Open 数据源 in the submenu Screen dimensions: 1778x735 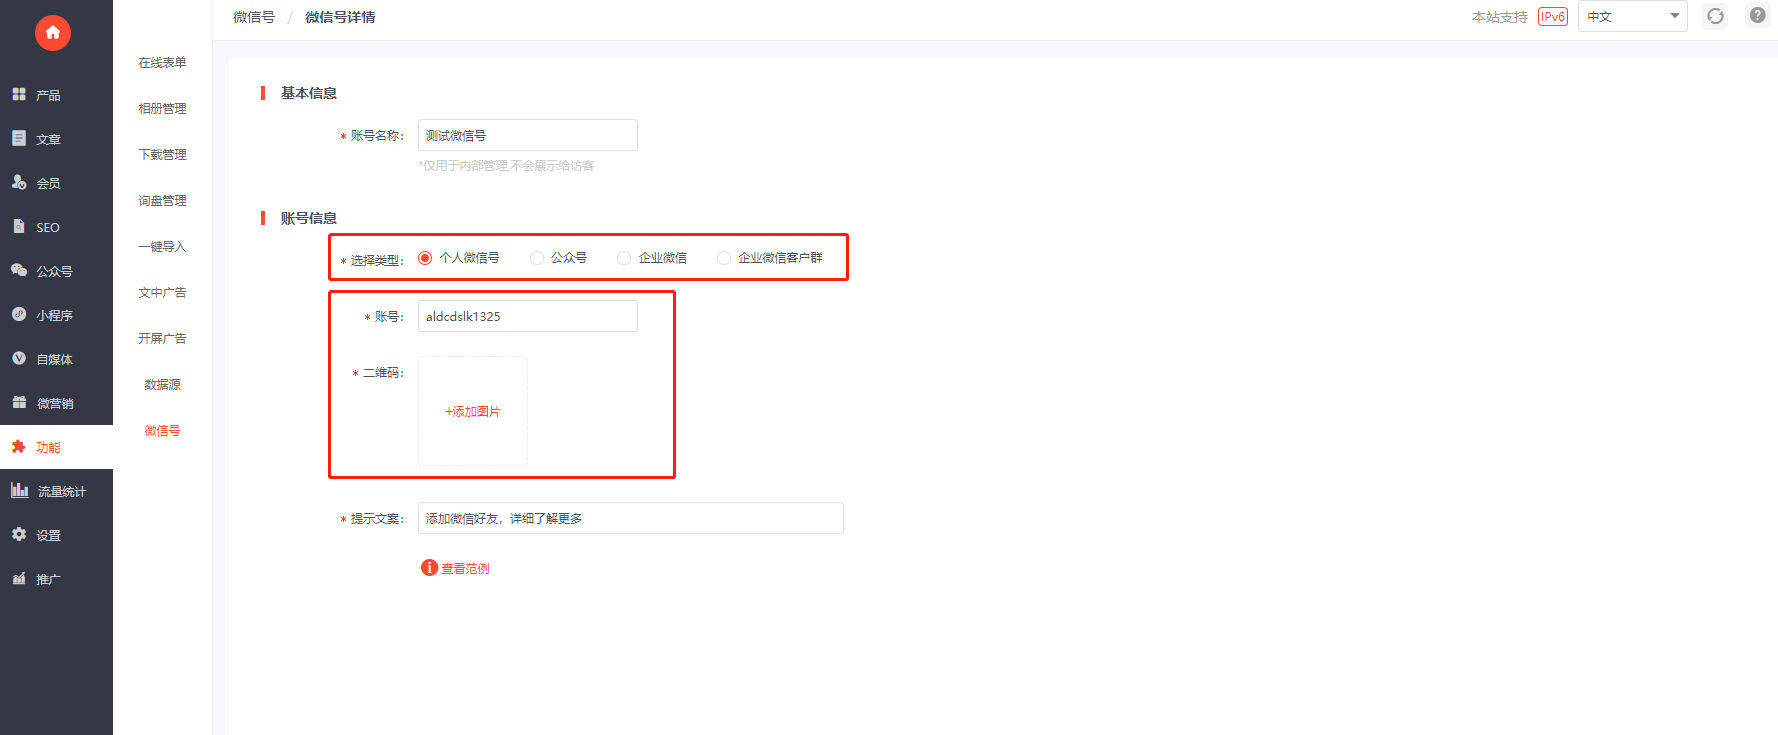tap(162, 384)
